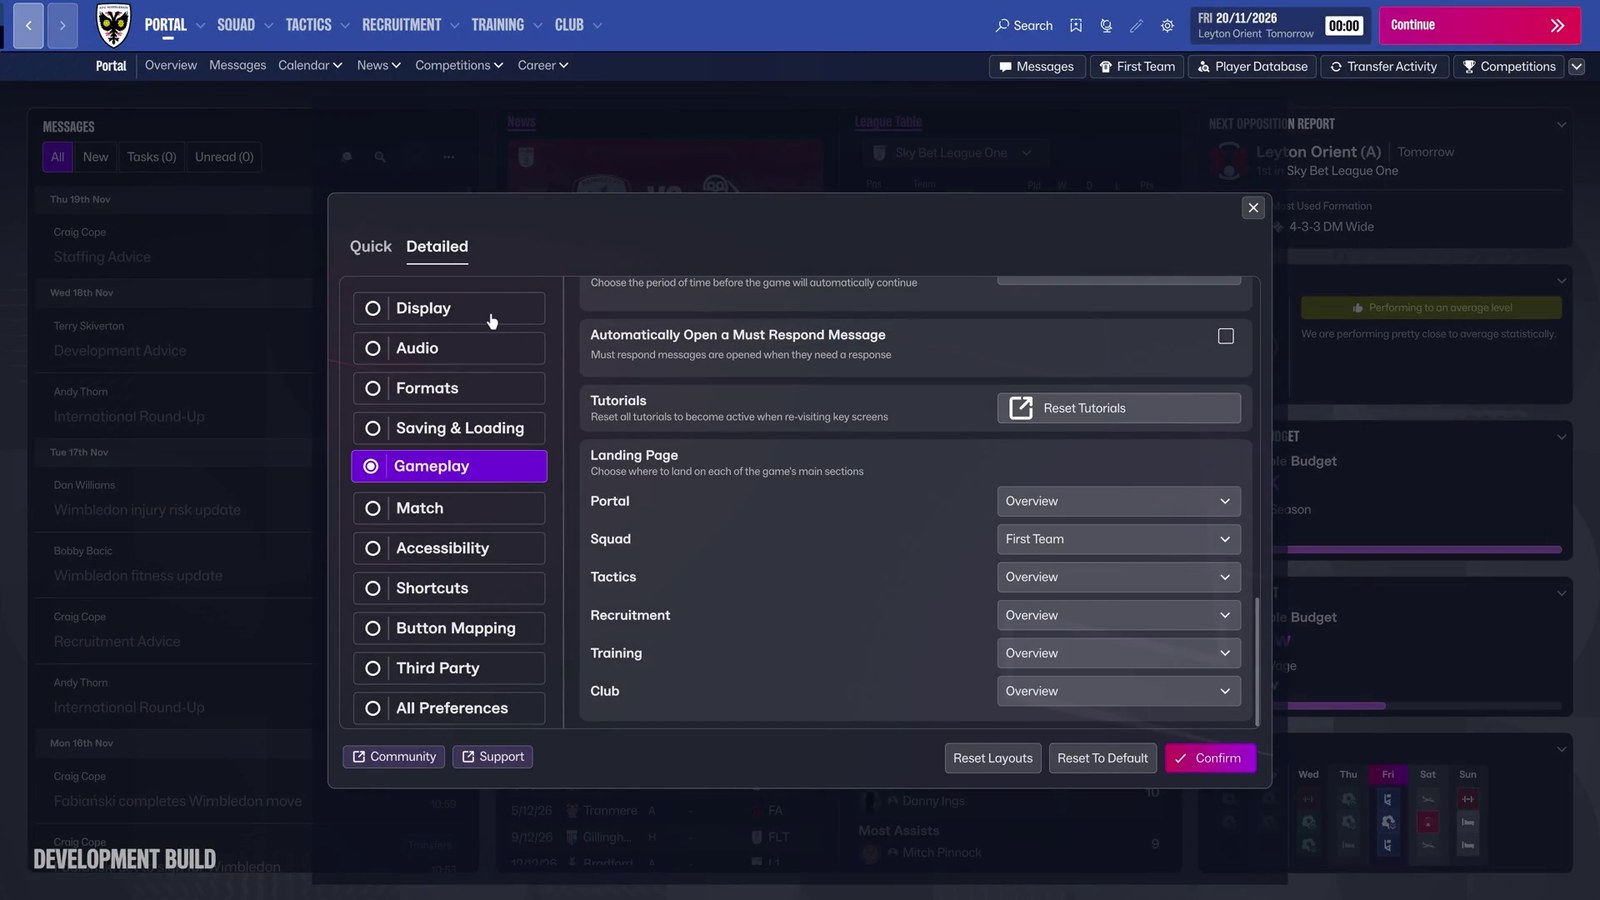Viewport: 1600px width, 900px height.
Task: Close the preferences dialog
Action: (1253, 208)
